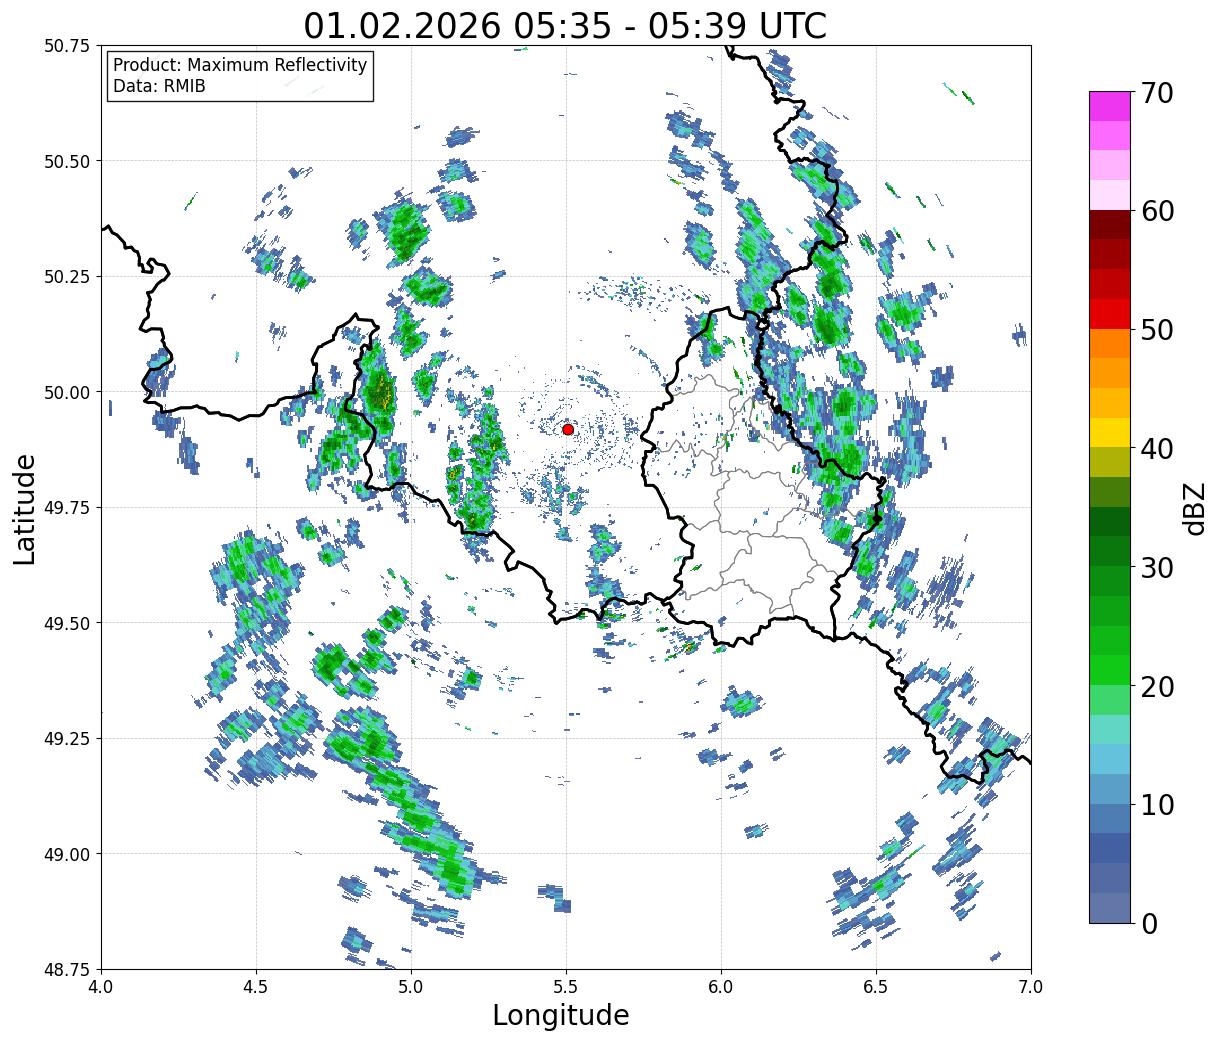Click the longitude tick label 7.0
Image resolution: width=1219 pixels, height=1040 pixels.
(1031, 986)
